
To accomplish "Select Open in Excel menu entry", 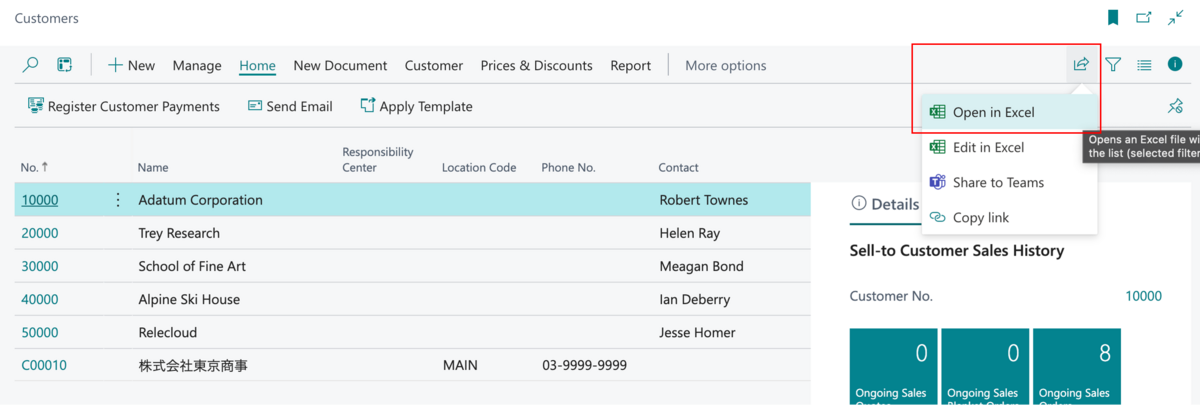I will coord(993,113).
